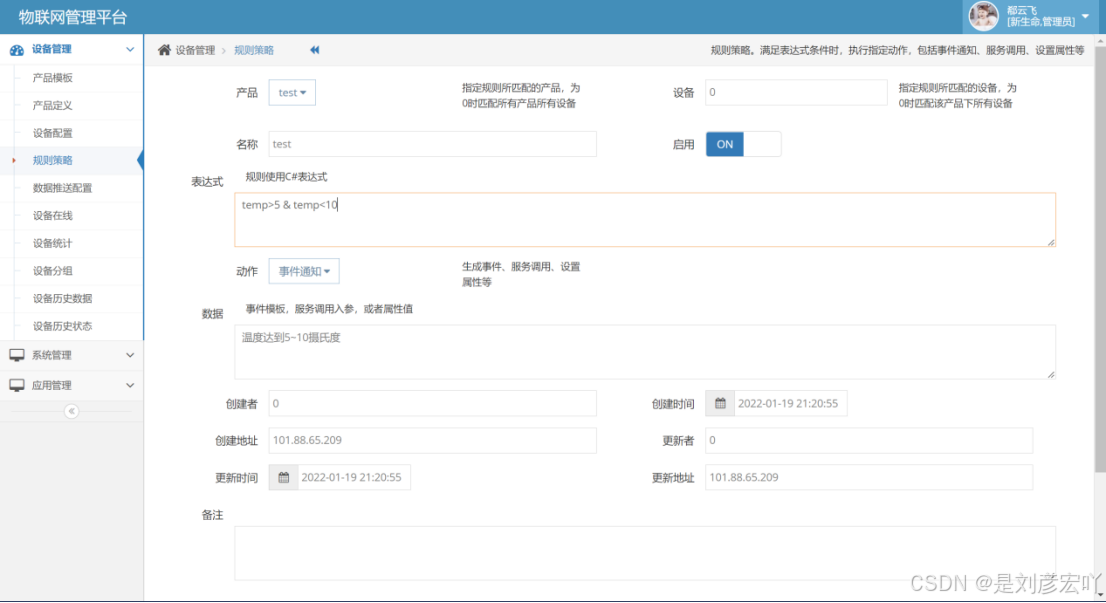This screenshot has width=1106, height=603.
Task: Click the 设备管理 breadcrumb link
Action: point(195,50)
